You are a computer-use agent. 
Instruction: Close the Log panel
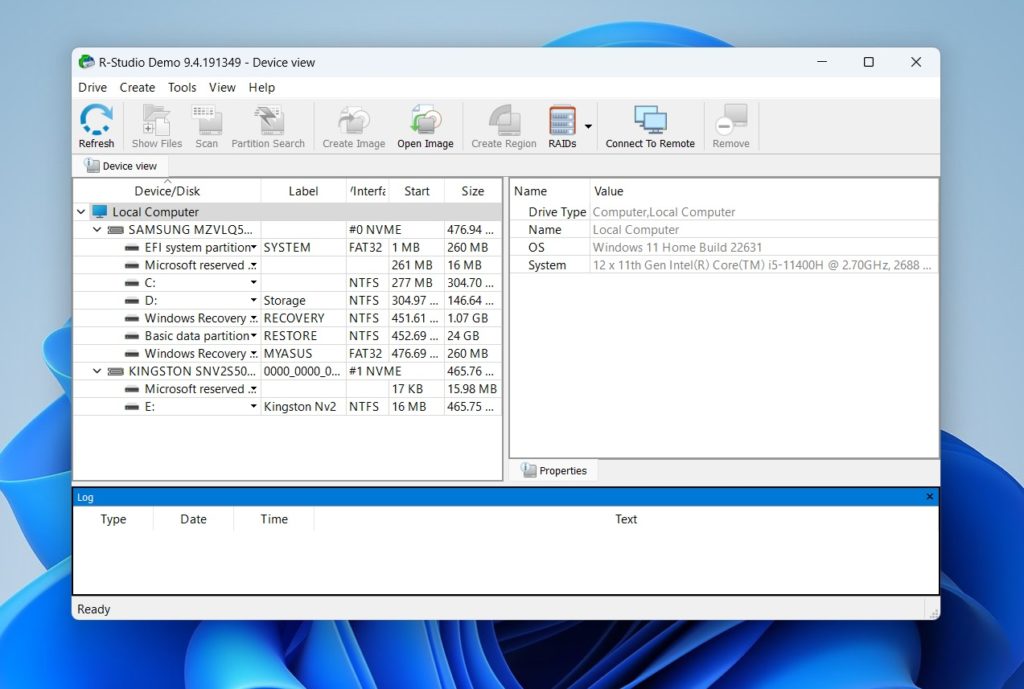pos(929,496)
